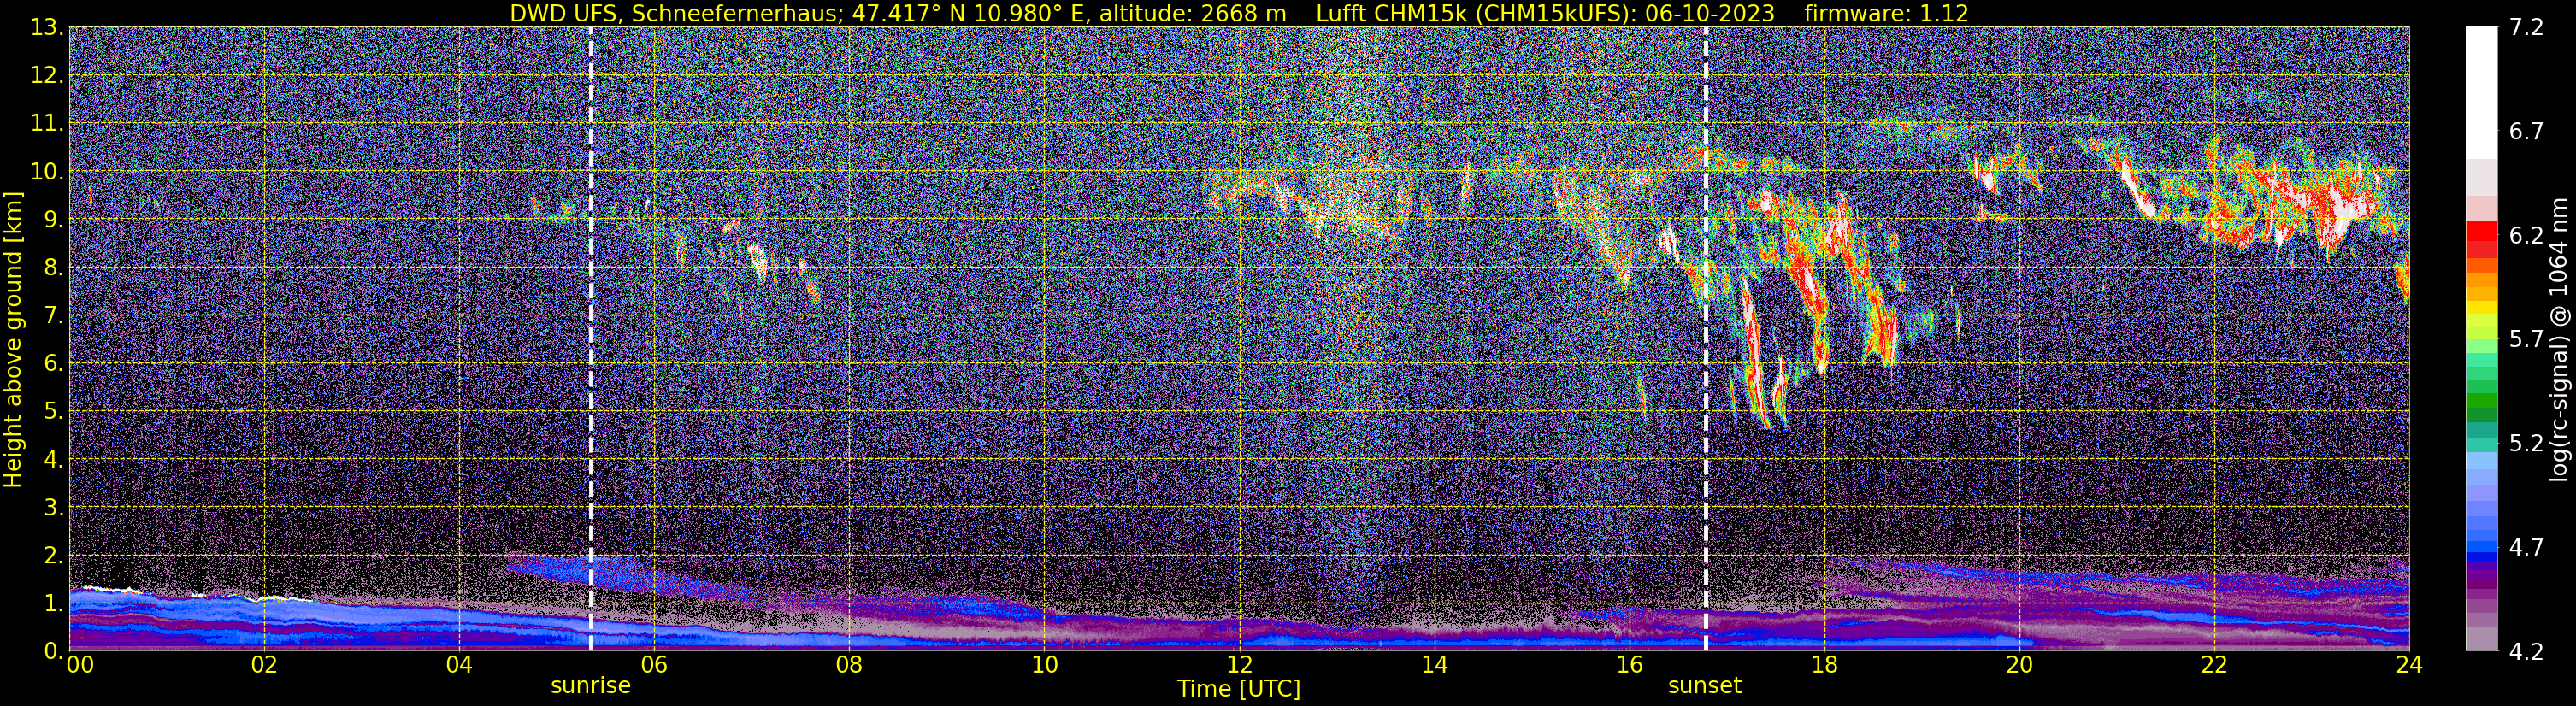Click the 'sunset' label below the time axis
Image resolution: width=2576 pixels, height=706 pixels.
click(x=1704, y=685)
